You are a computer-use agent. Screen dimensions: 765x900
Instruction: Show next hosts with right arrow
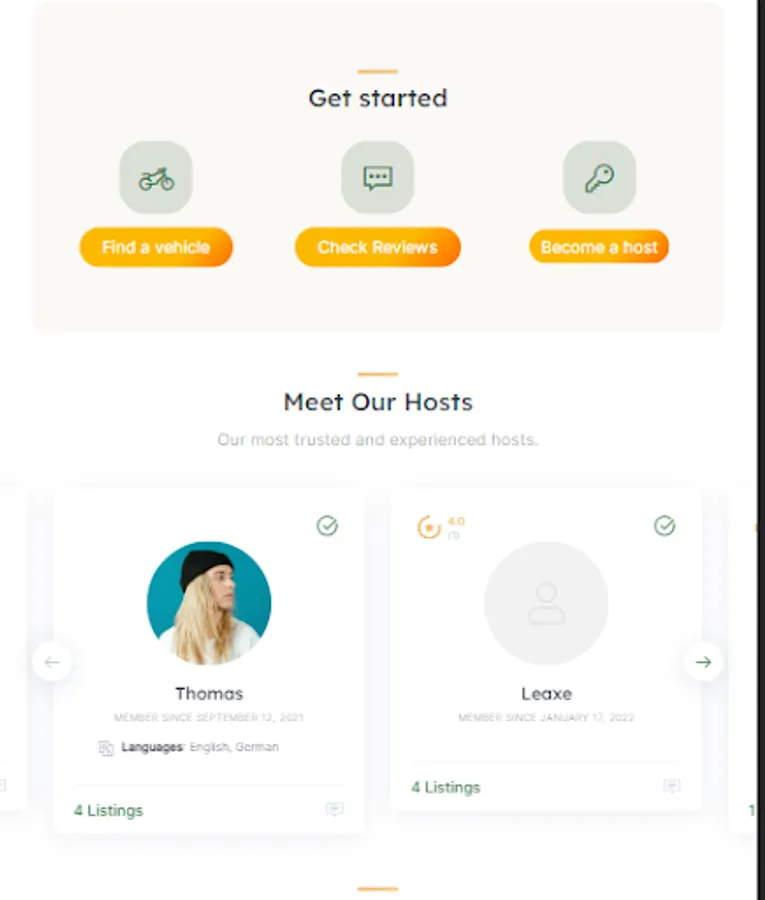(x=704, y=662)
